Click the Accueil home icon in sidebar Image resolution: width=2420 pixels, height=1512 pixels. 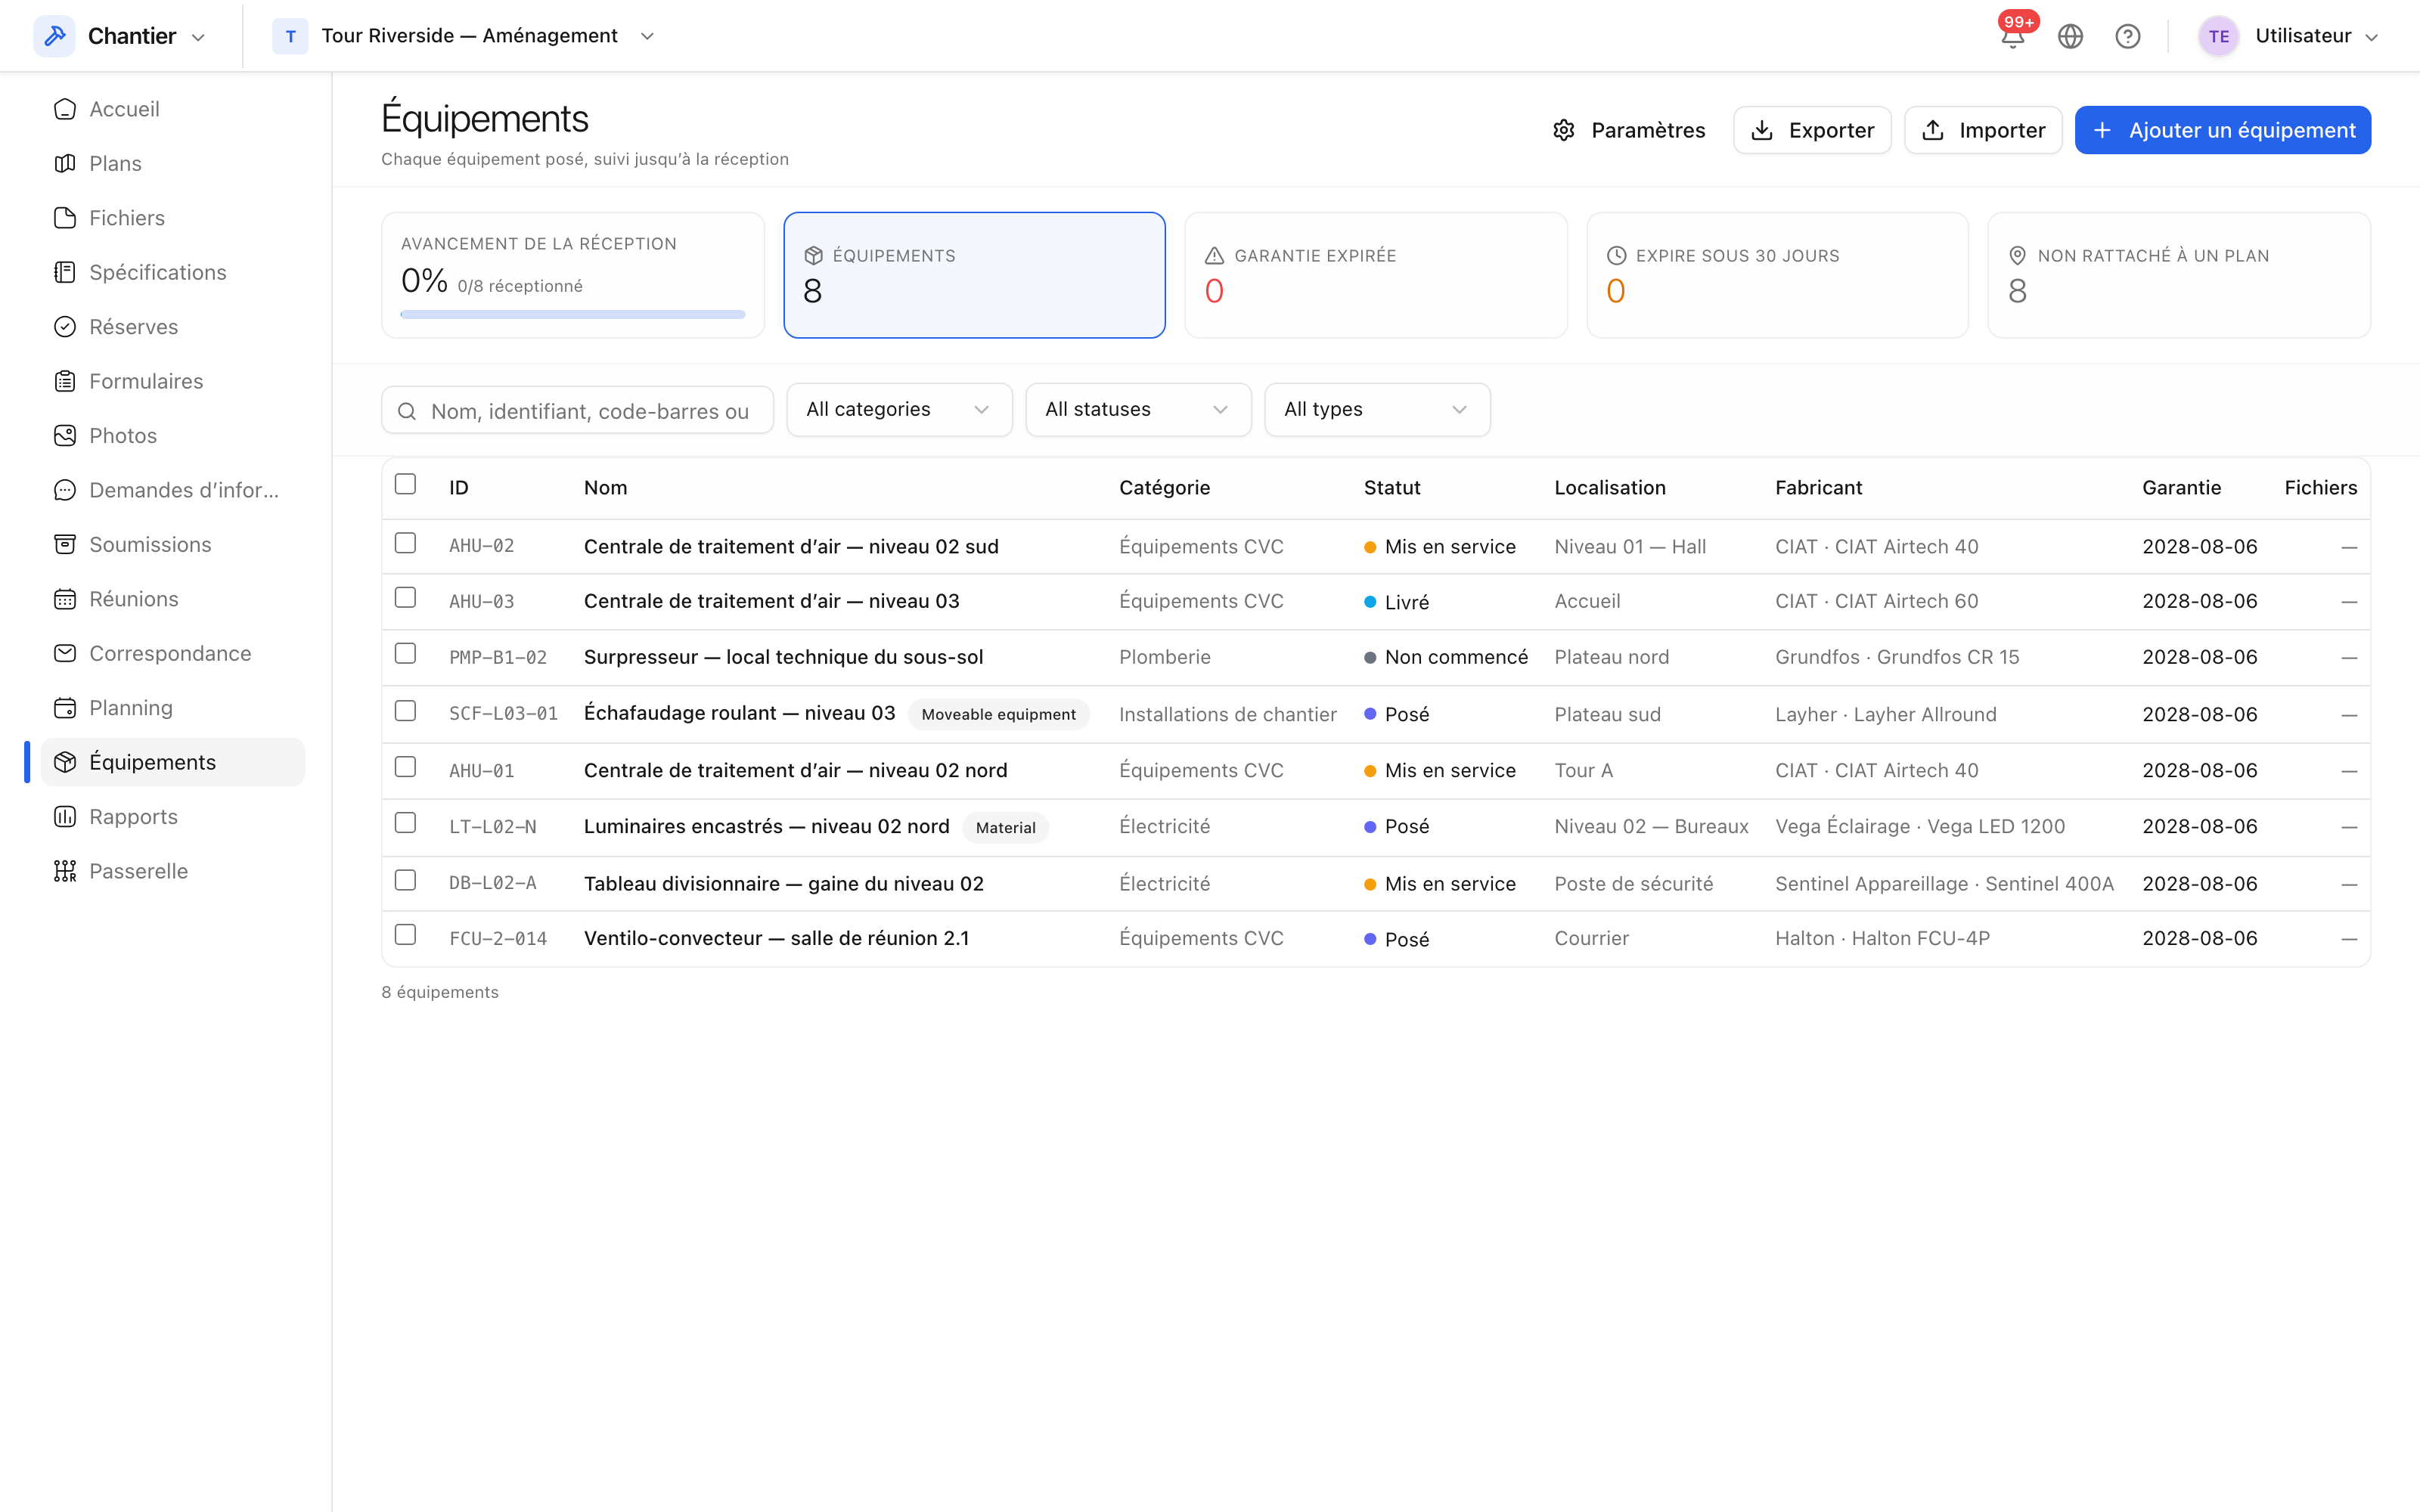[x=65, y=109]
